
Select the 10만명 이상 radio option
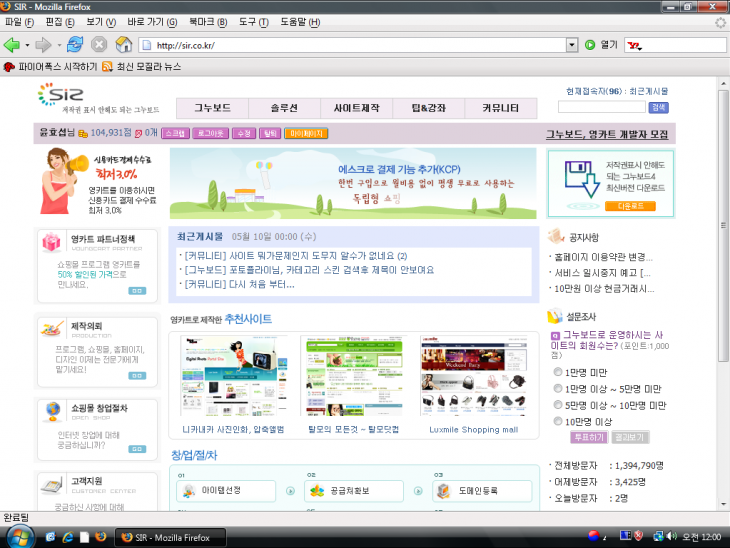558,421
